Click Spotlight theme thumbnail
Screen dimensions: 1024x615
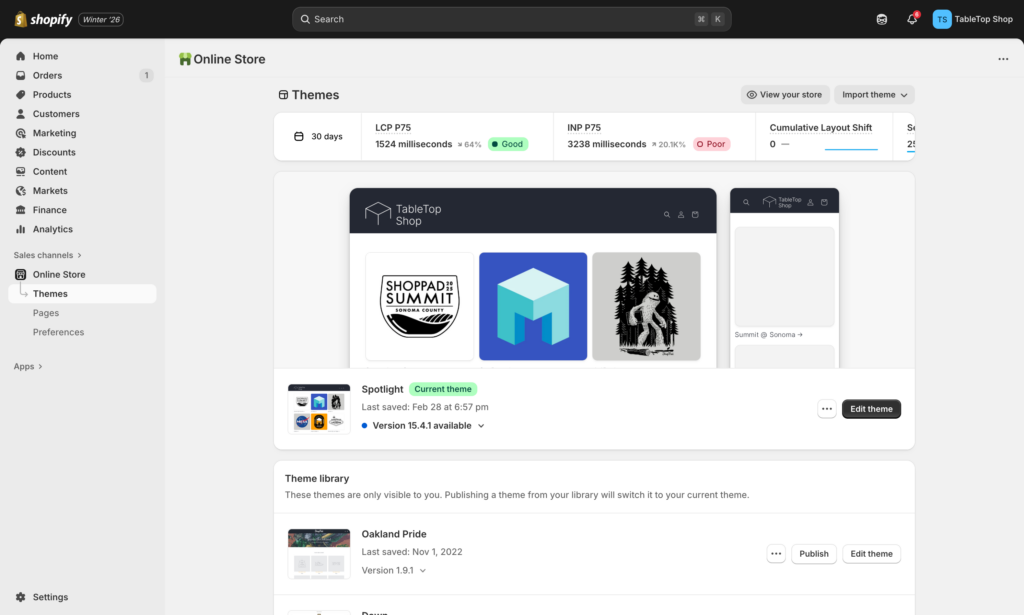coord(319,409)
